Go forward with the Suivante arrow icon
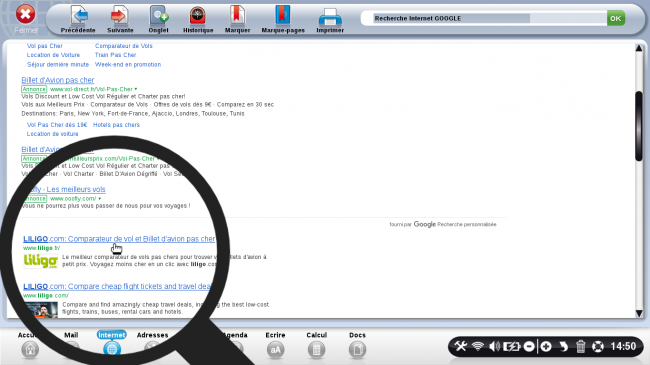 120,16
